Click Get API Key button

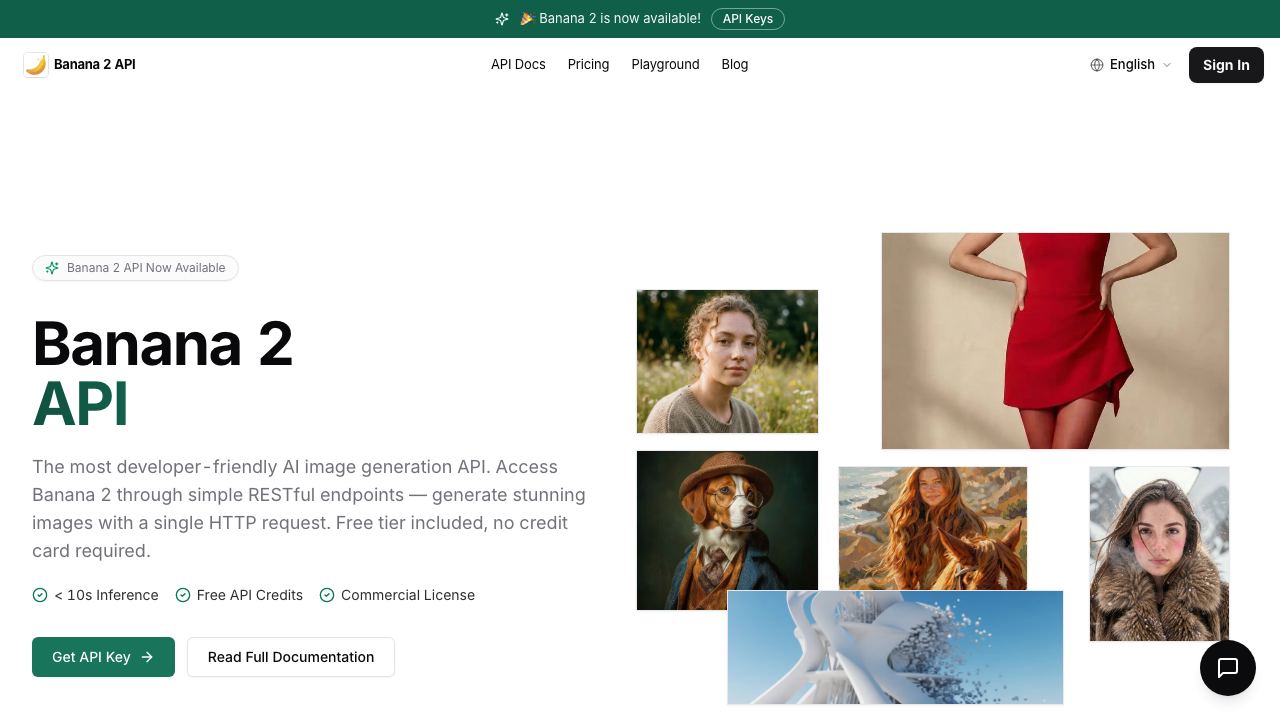(x=103, y=657)
